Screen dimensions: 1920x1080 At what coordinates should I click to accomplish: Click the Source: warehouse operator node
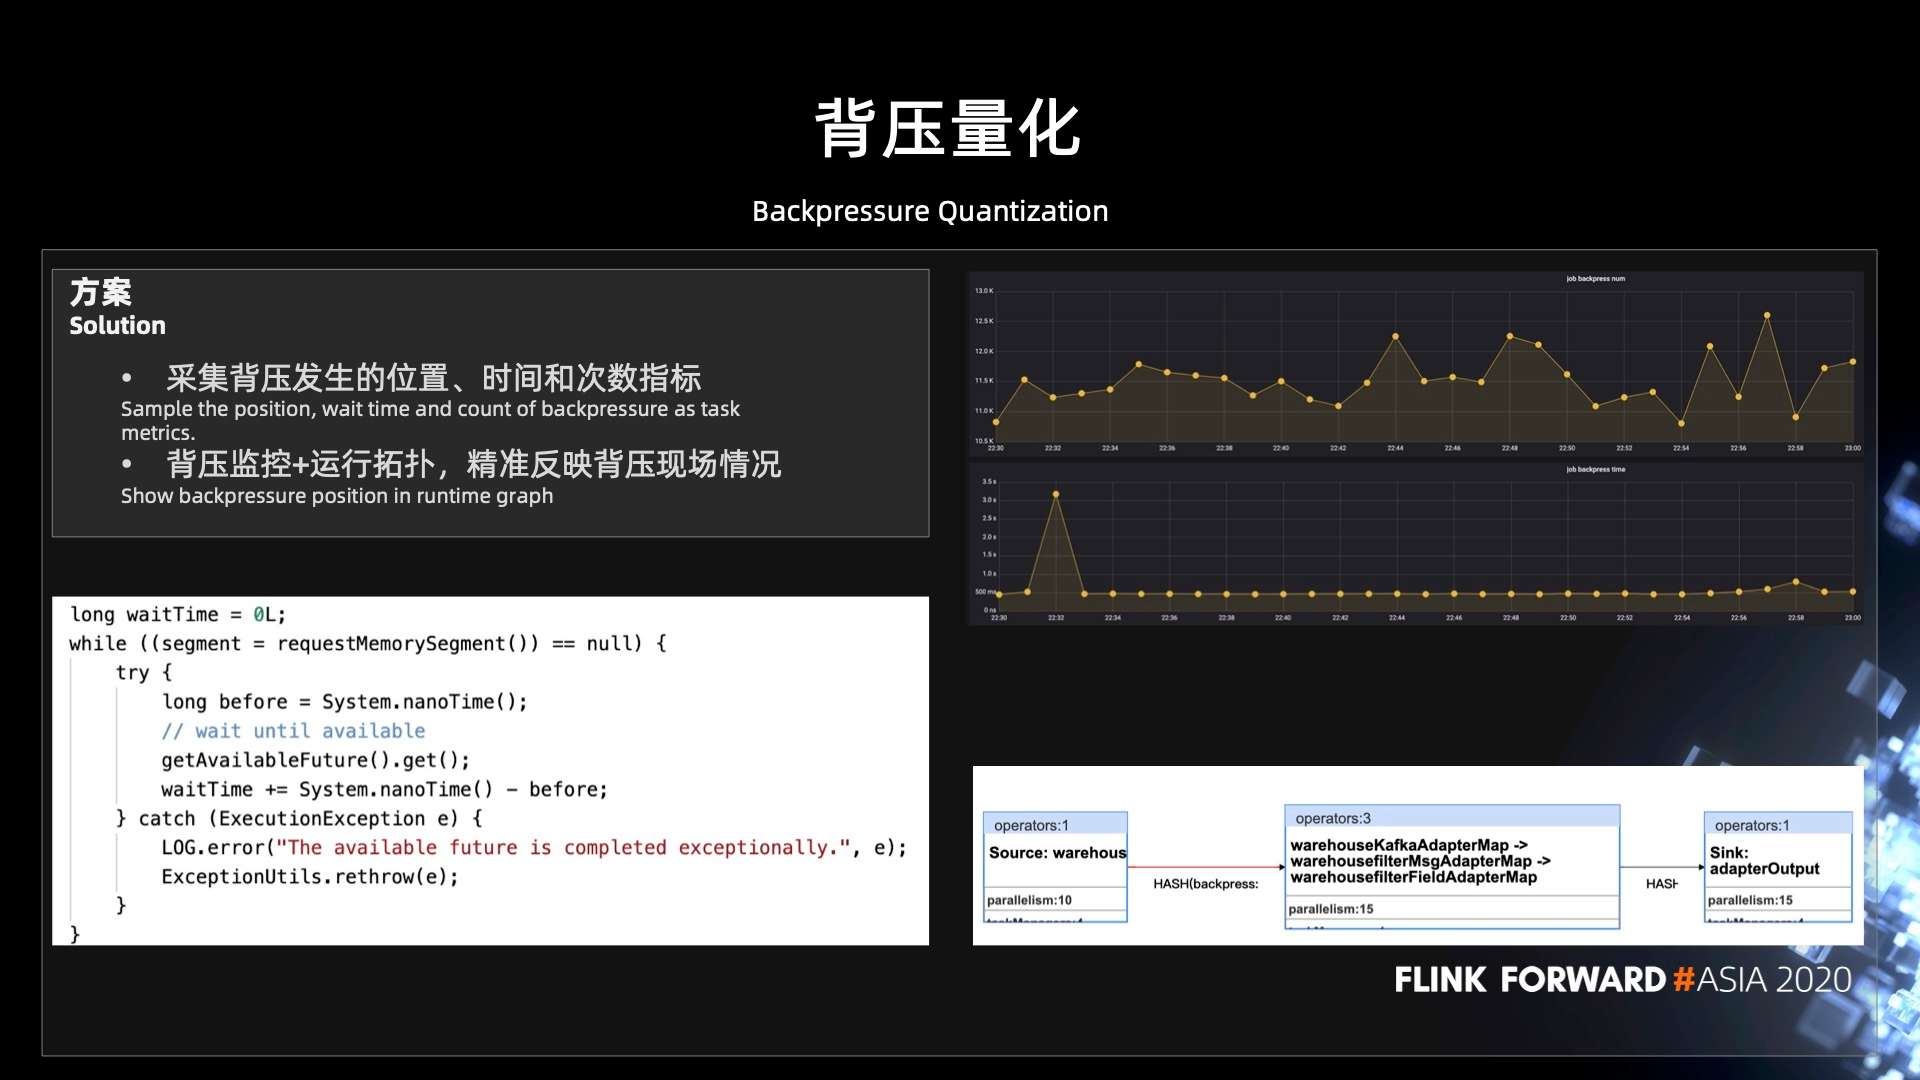pyautogui.click(x=1056, y=853)
